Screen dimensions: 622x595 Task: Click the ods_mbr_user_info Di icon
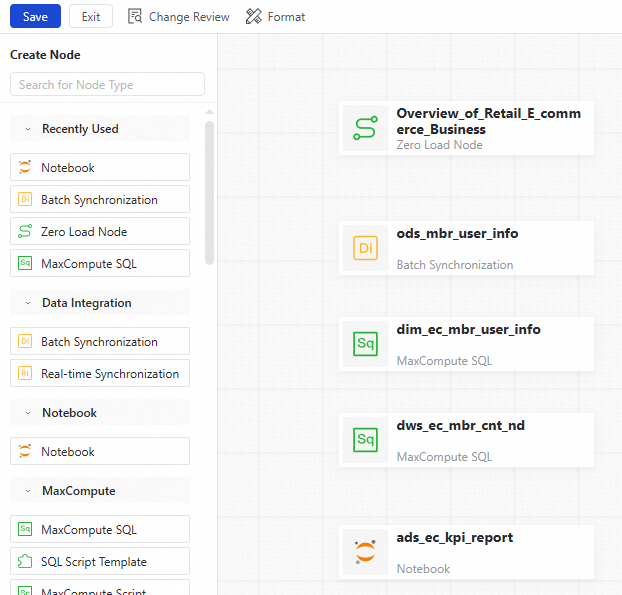[x=365, y=248]
